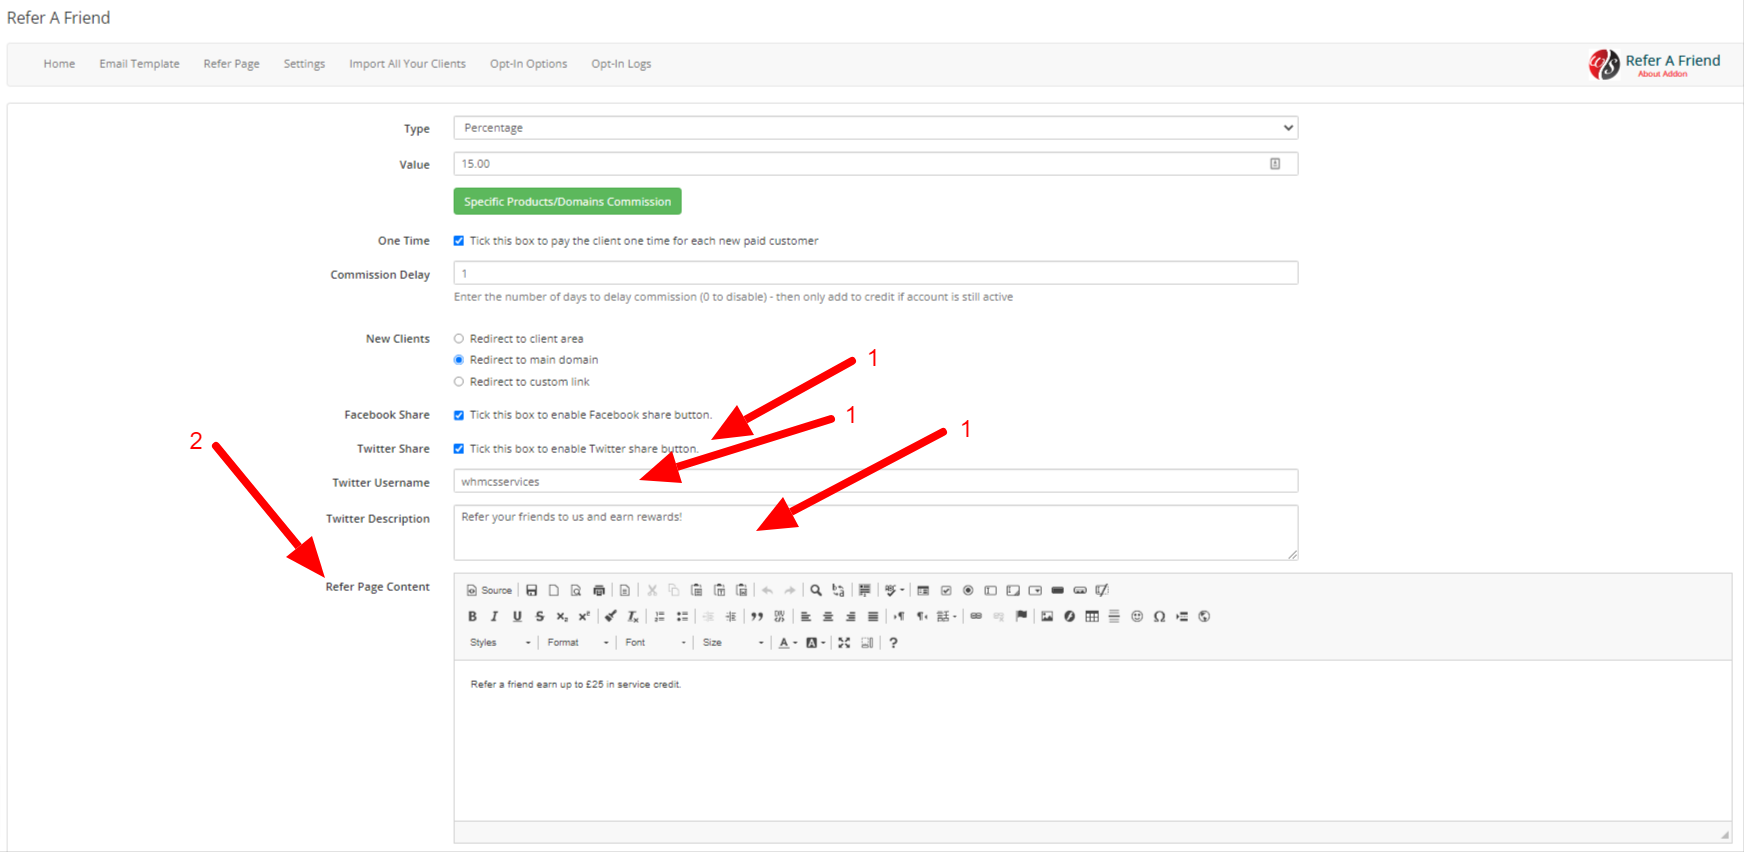
Task: Open the Type dropdown showing Percentage
Action: (875, 128)
